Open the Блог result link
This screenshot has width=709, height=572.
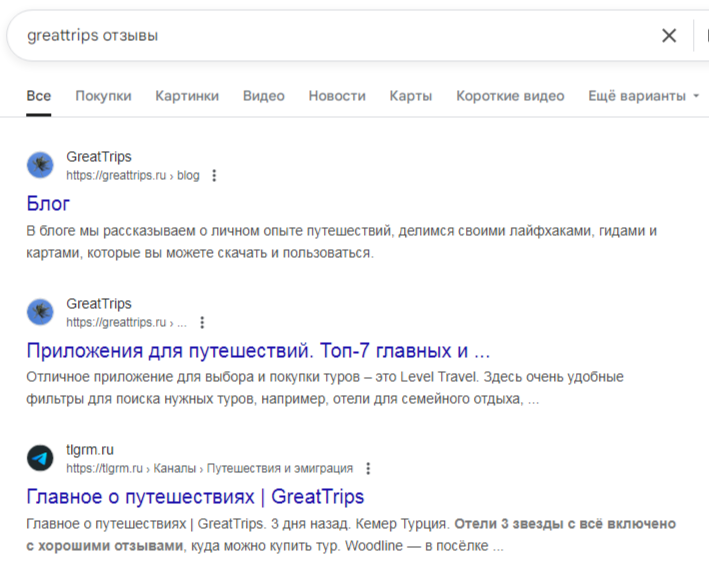coord(48,204)
